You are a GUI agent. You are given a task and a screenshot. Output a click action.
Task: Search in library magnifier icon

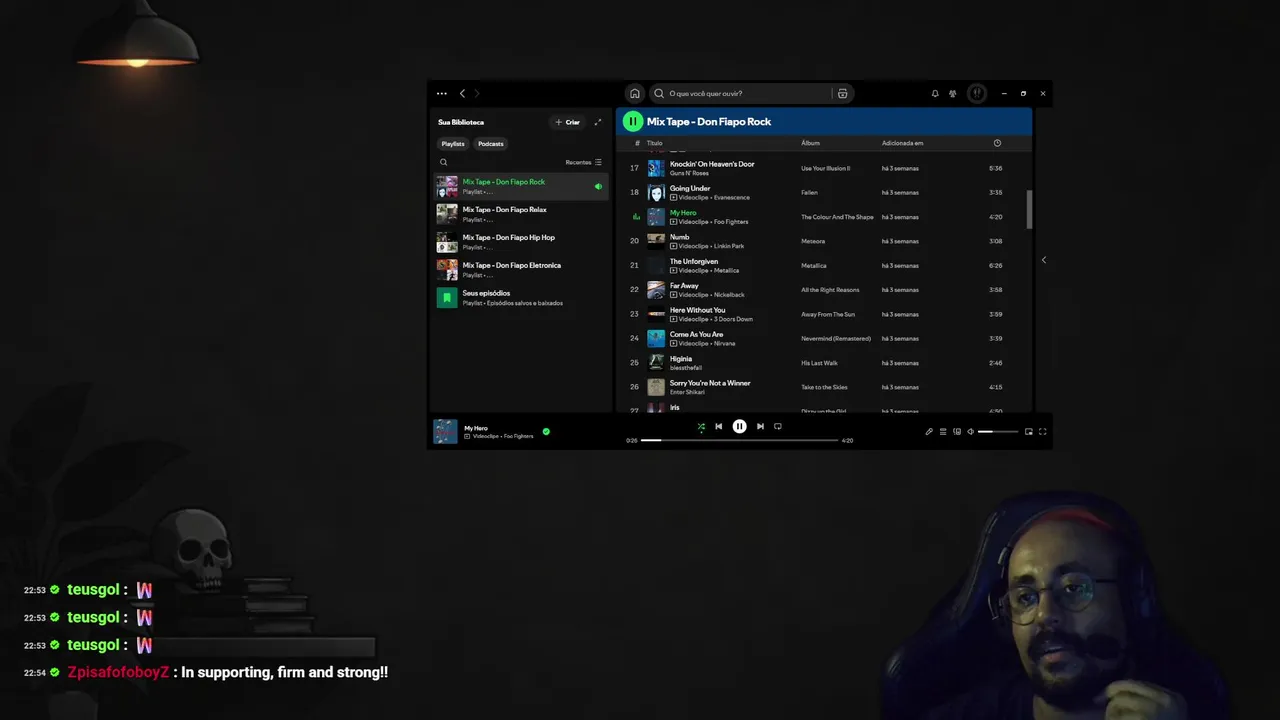[x=444, y=162]
